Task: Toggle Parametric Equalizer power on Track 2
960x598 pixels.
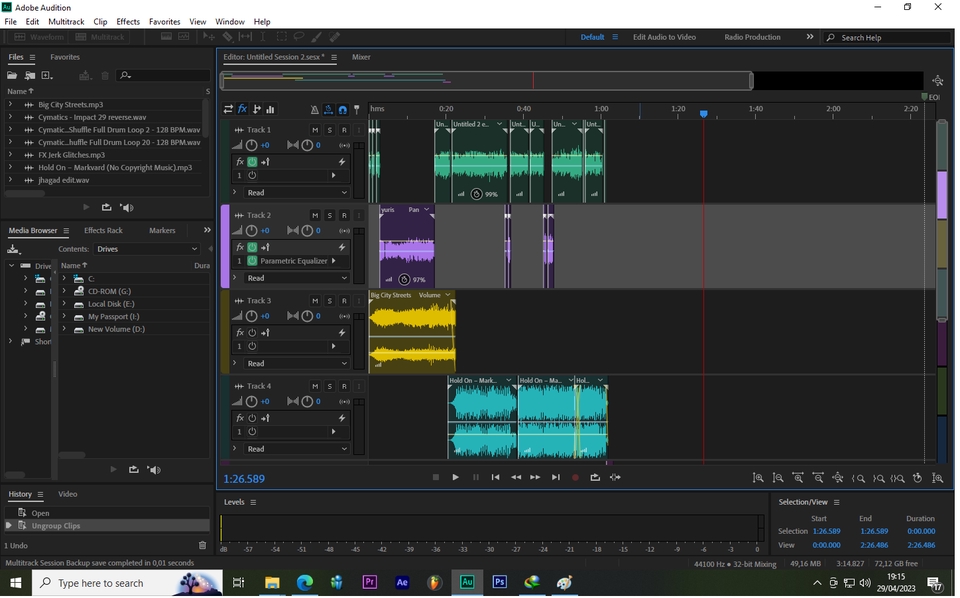Action: coord(252,261)
